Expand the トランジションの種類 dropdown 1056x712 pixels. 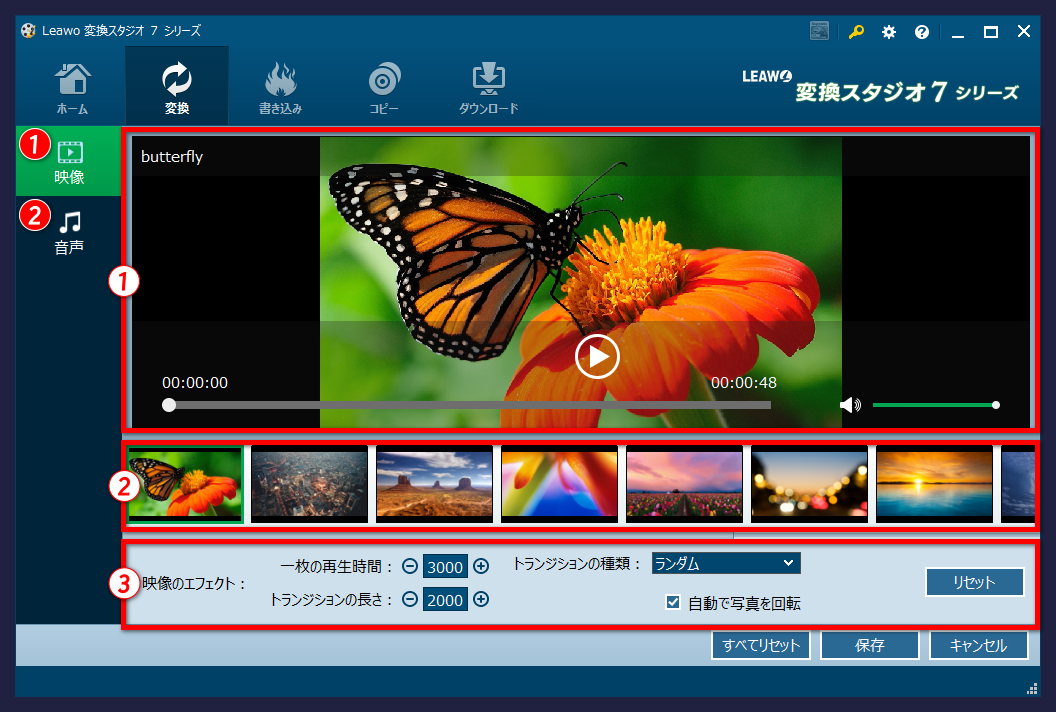[x=726, y=563]
